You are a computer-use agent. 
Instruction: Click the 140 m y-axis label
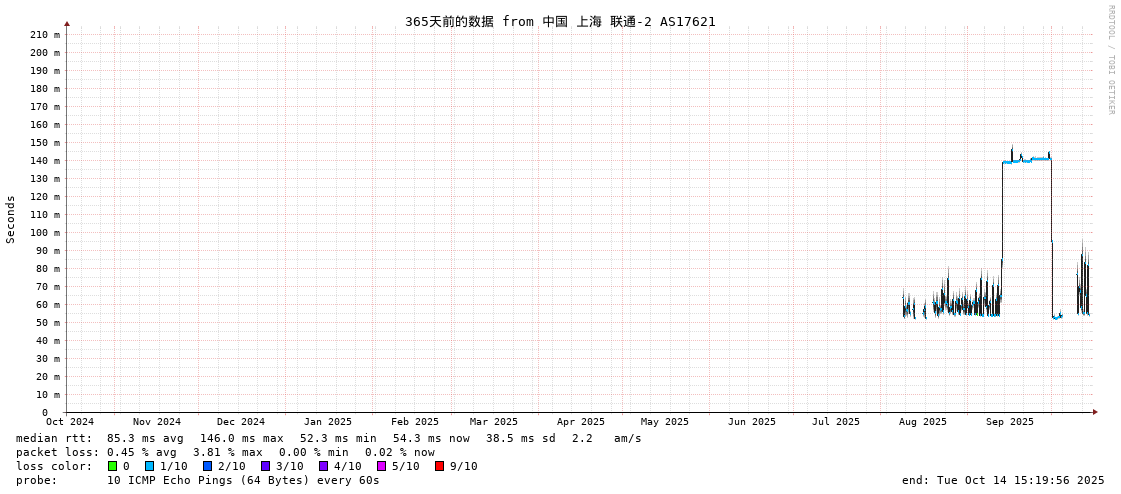pyautogui.click(x=44, y=160)
